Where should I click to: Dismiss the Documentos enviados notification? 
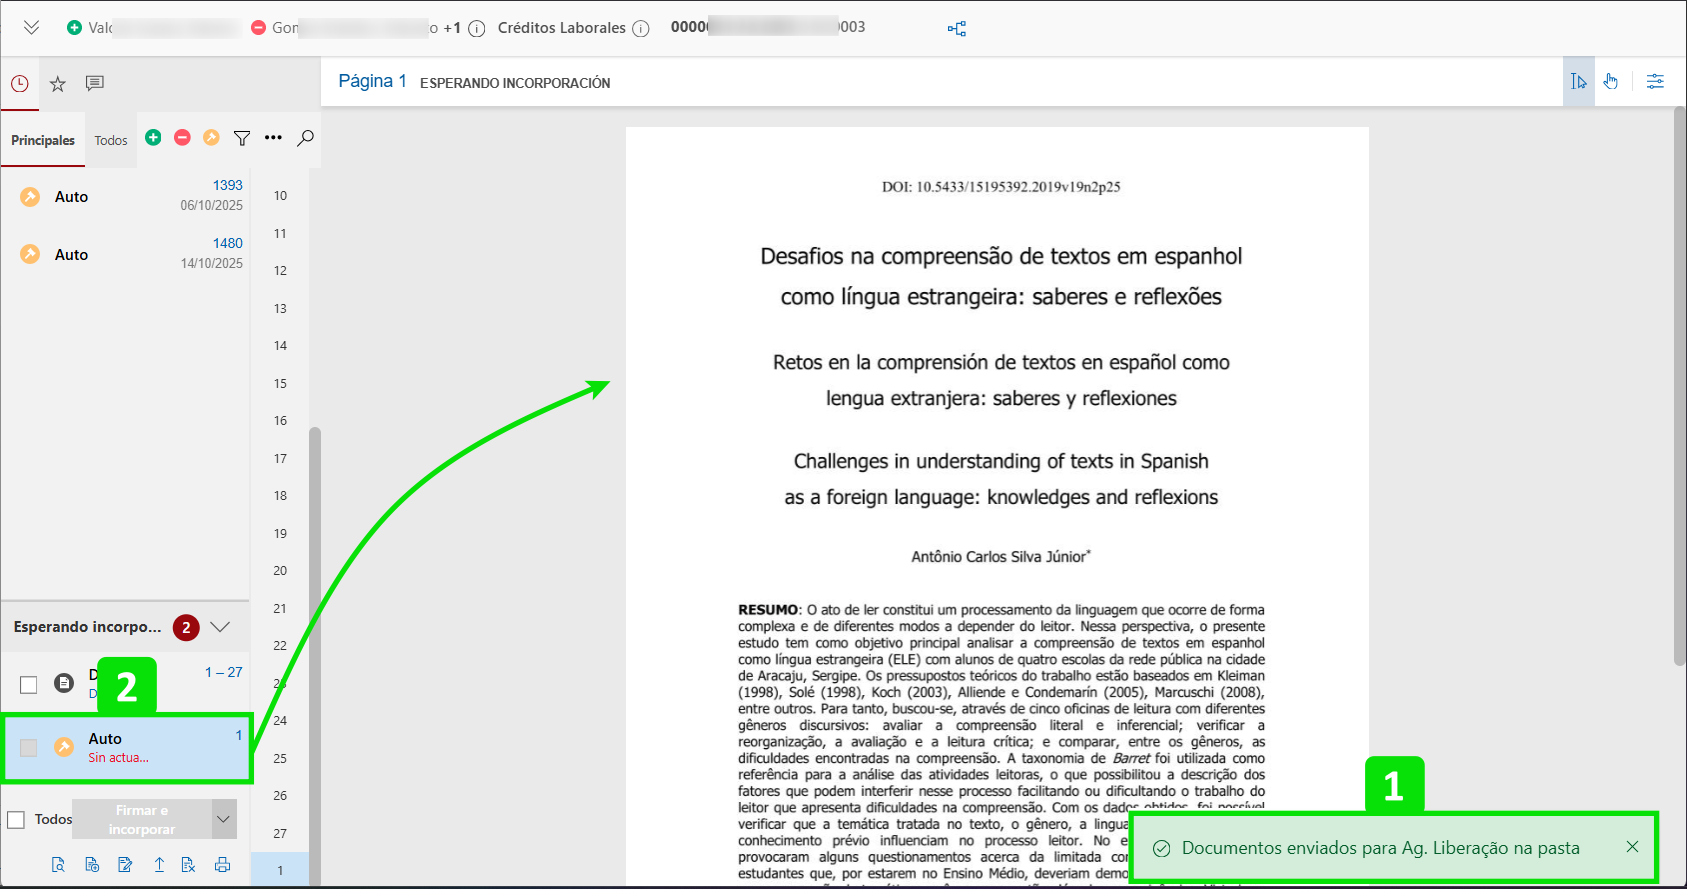tap(1632, 847)
